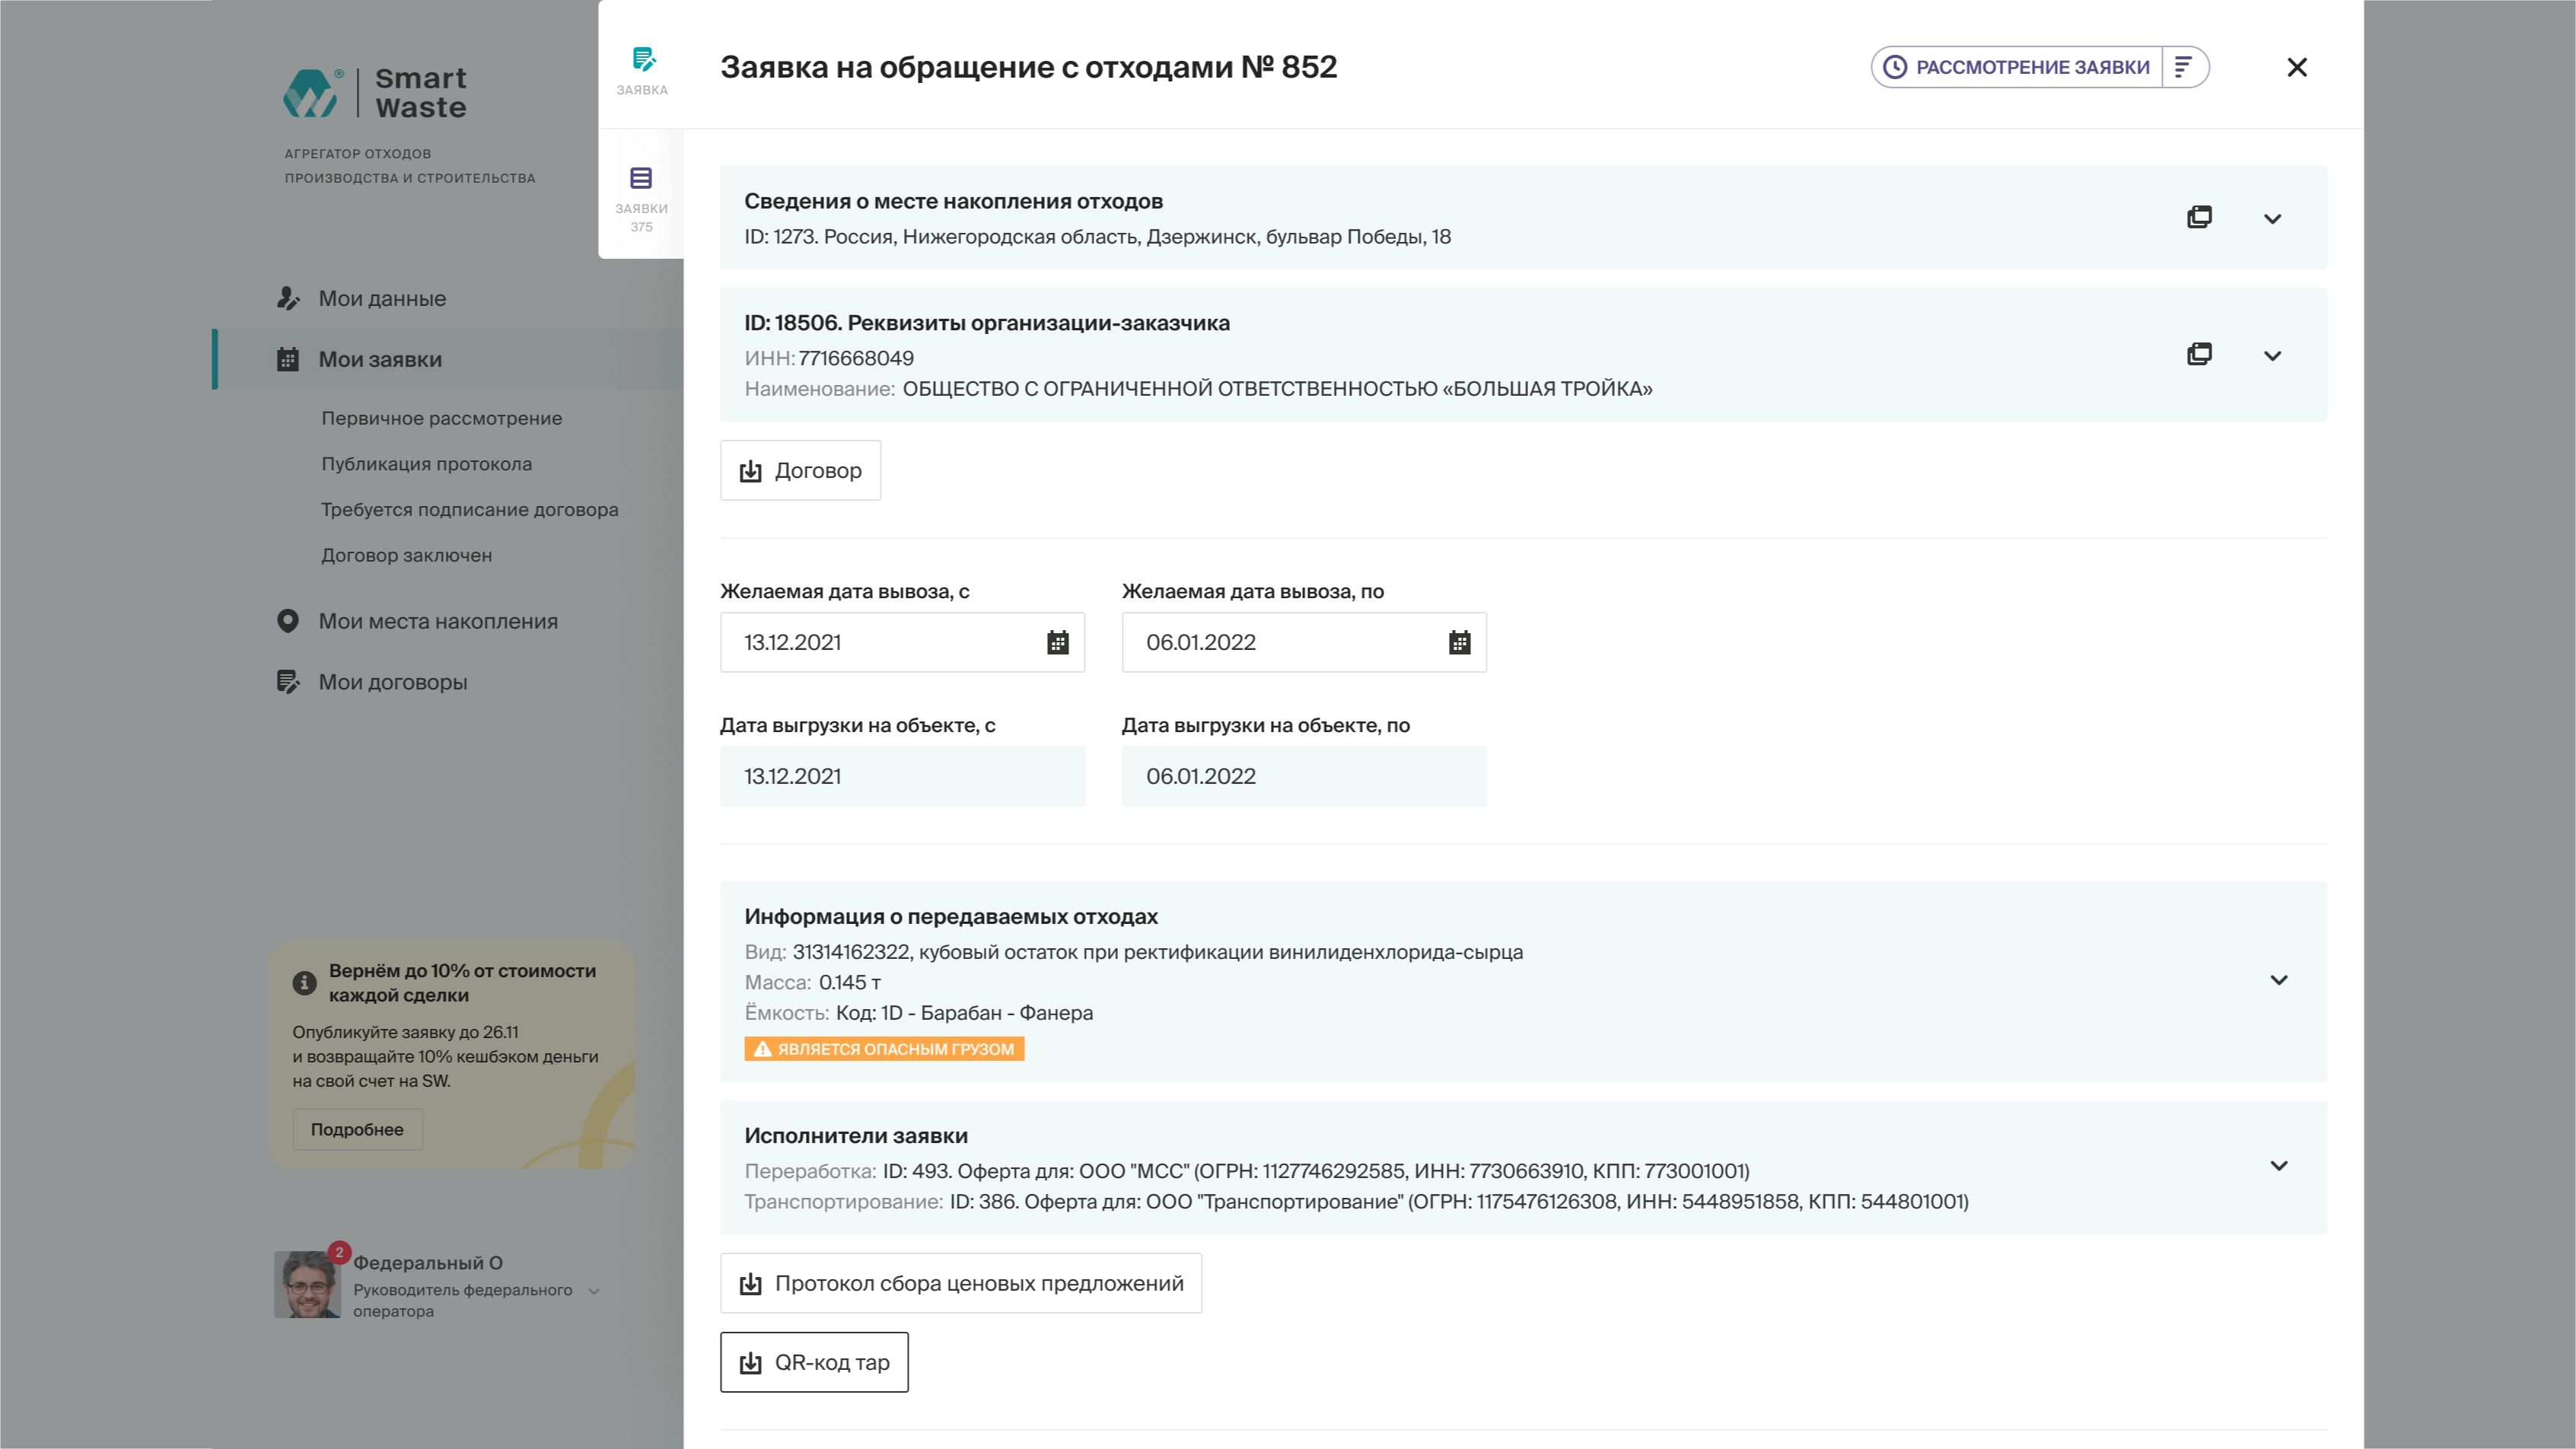
Task: Download the Договор document
Action: click(x=800, y=470)
